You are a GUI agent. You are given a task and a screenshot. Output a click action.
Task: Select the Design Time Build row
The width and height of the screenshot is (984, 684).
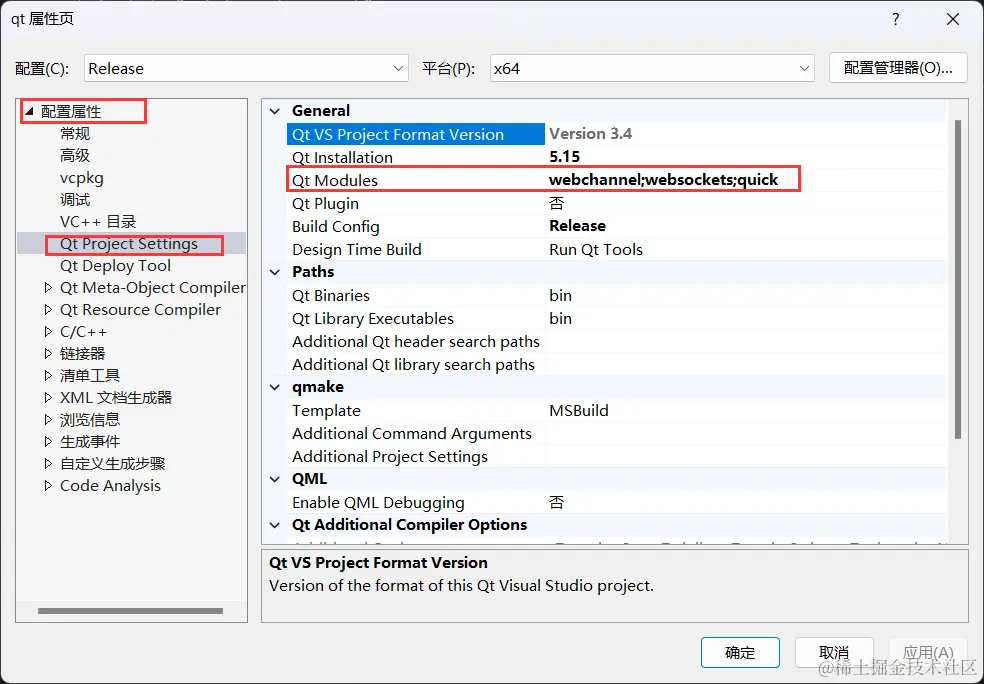point(616,249)
